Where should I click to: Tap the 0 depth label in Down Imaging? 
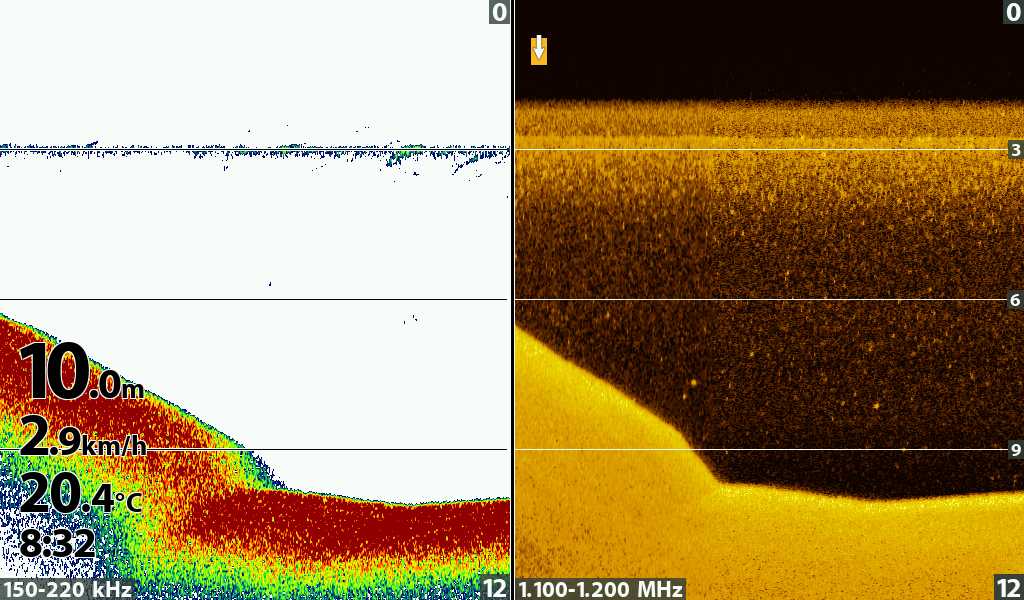(1012, 12)
